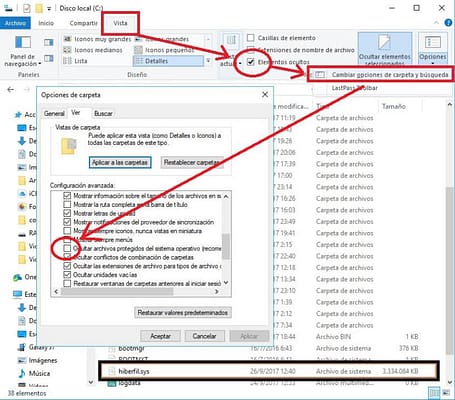Screen dimensions: 455x400
Task: Click the hiberfil.sys file icon
Action: pos(112,371)
